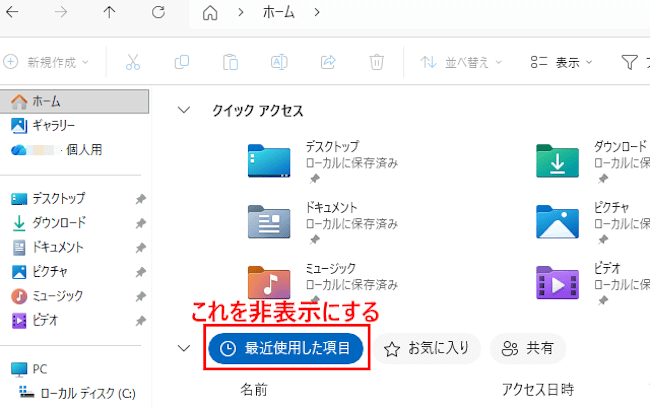Select ローカル ディスク (C:) in sidebar

78,393
